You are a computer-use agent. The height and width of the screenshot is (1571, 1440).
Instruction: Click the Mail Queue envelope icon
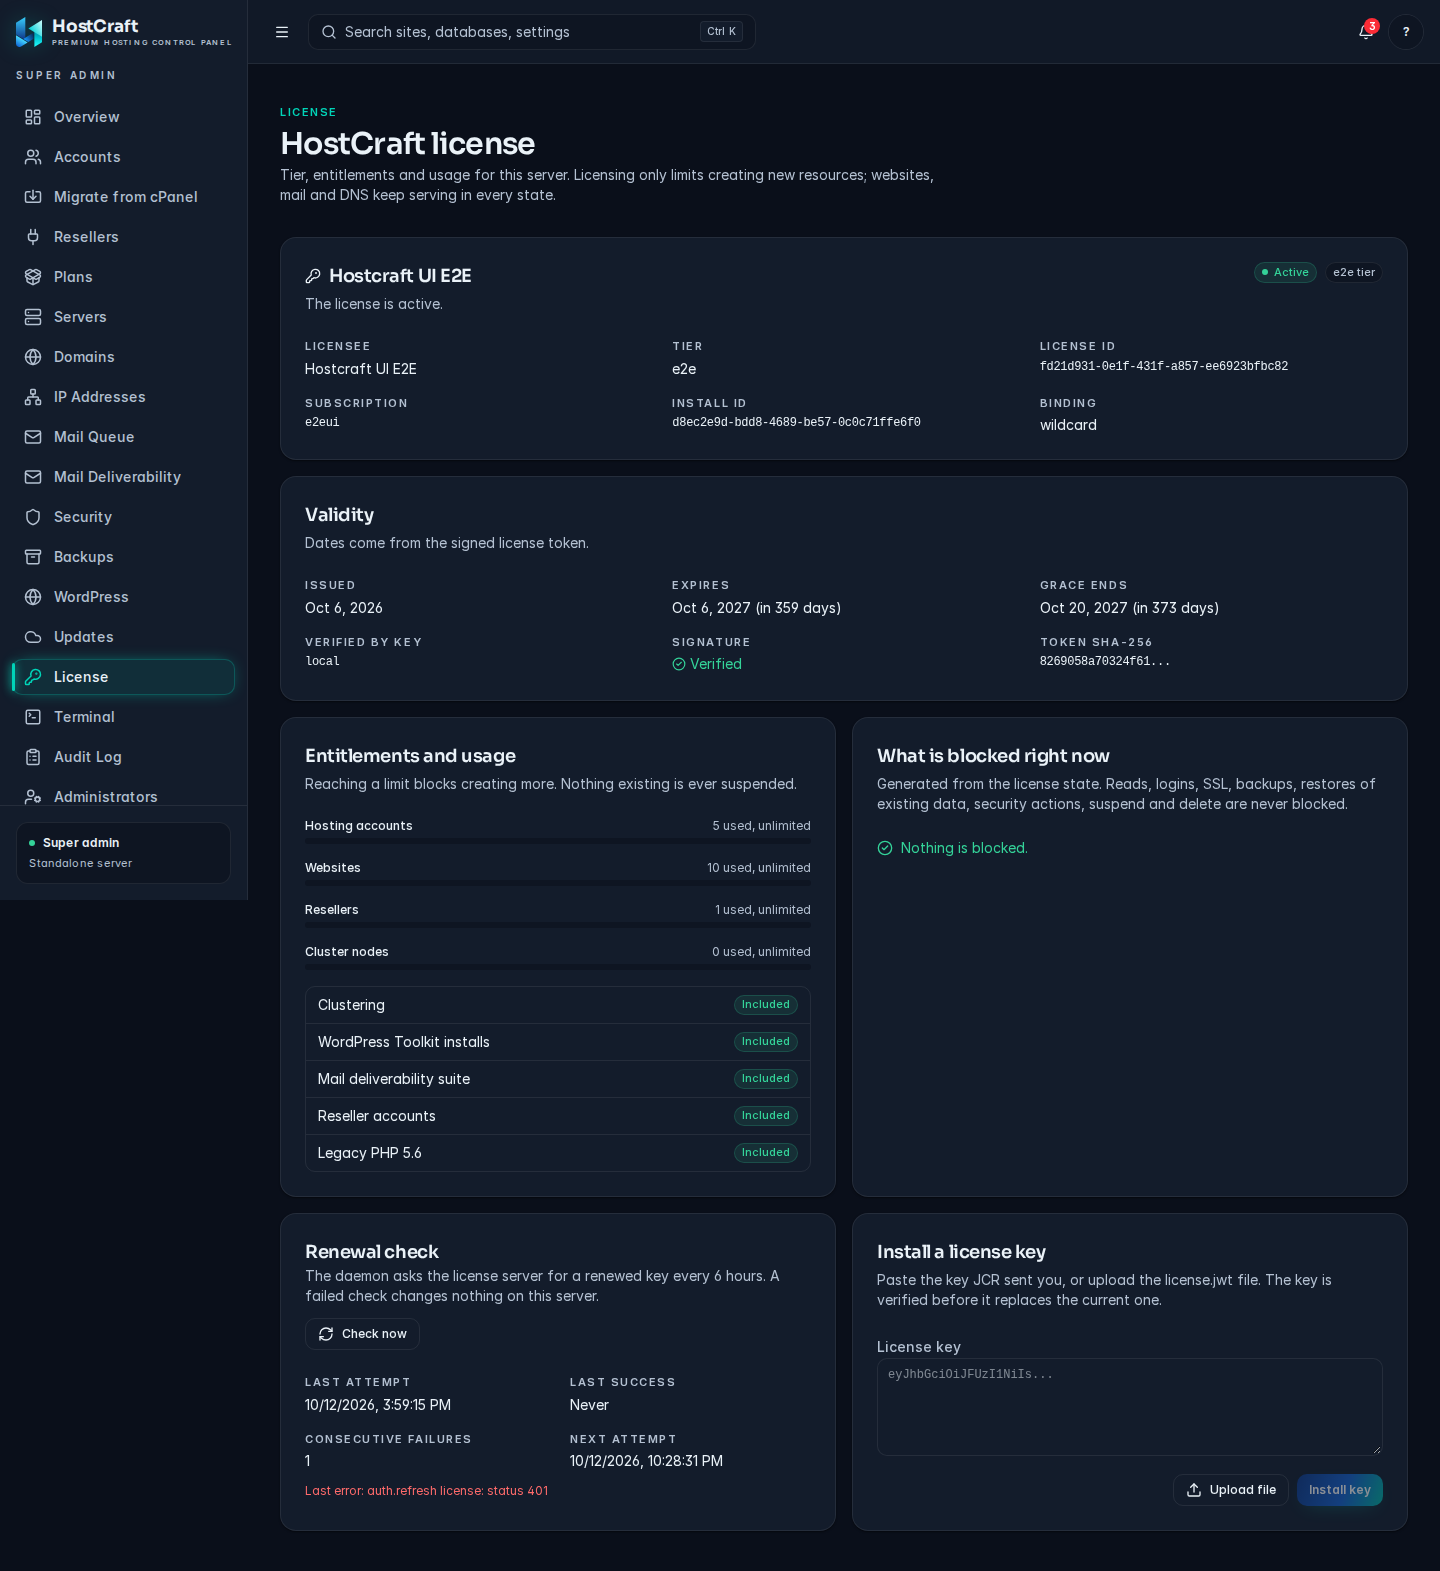pyautogui.click(x=33, y=437)
